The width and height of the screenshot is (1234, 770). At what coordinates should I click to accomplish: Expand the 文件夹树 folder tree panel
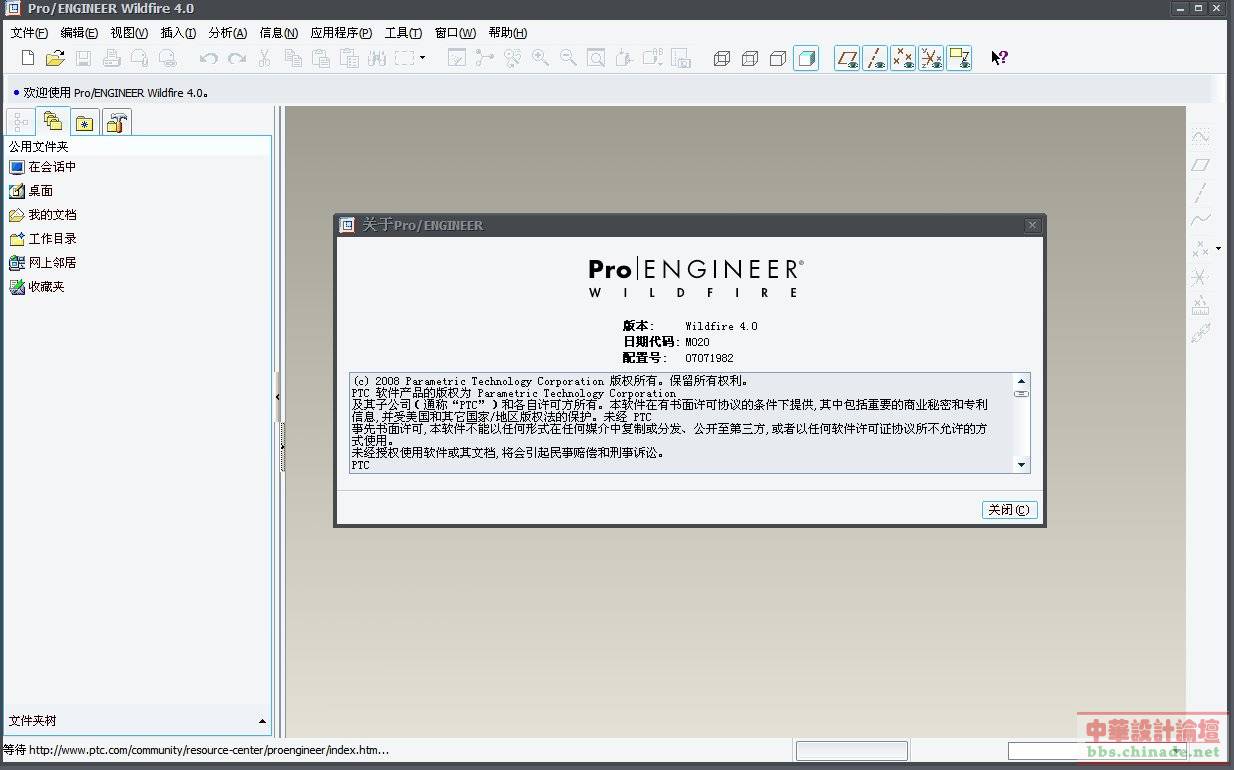click(262, 721)
